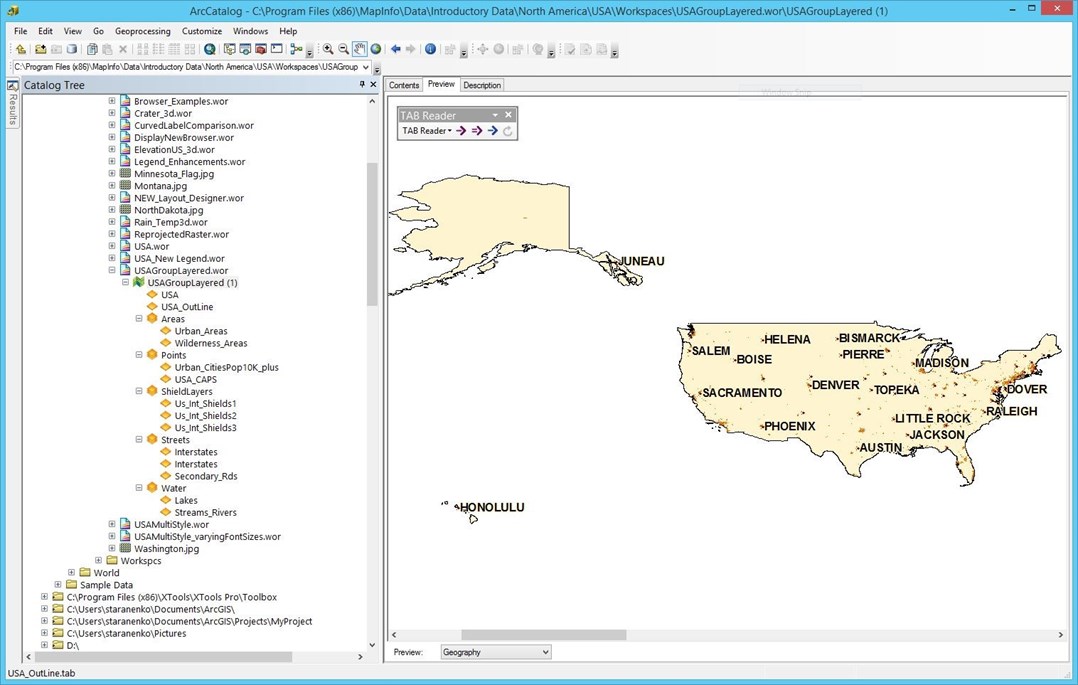Expand the Sample Data folder
1078x685 pixels.
(x=58, y=585)
